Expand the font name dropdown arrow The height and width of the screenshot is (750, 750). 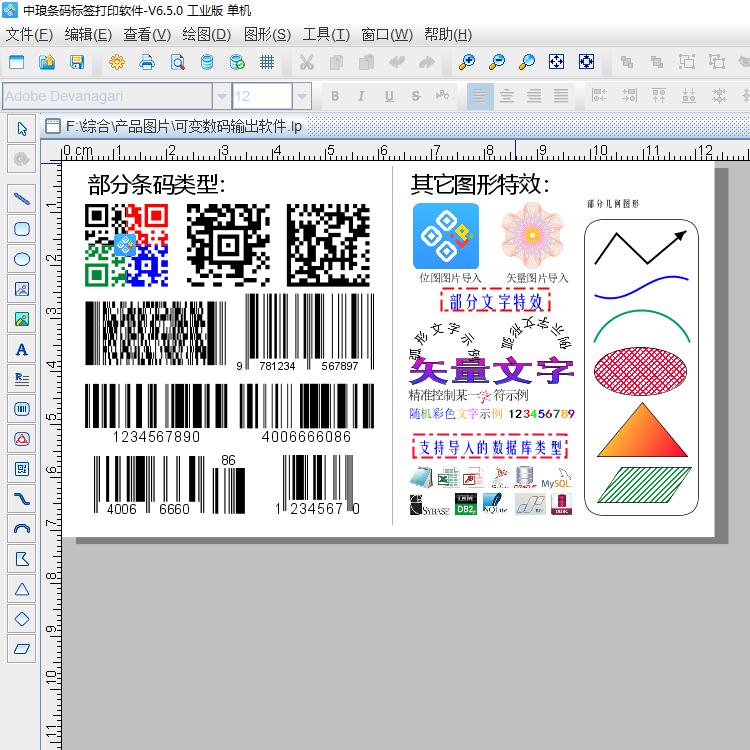point(221,96)
